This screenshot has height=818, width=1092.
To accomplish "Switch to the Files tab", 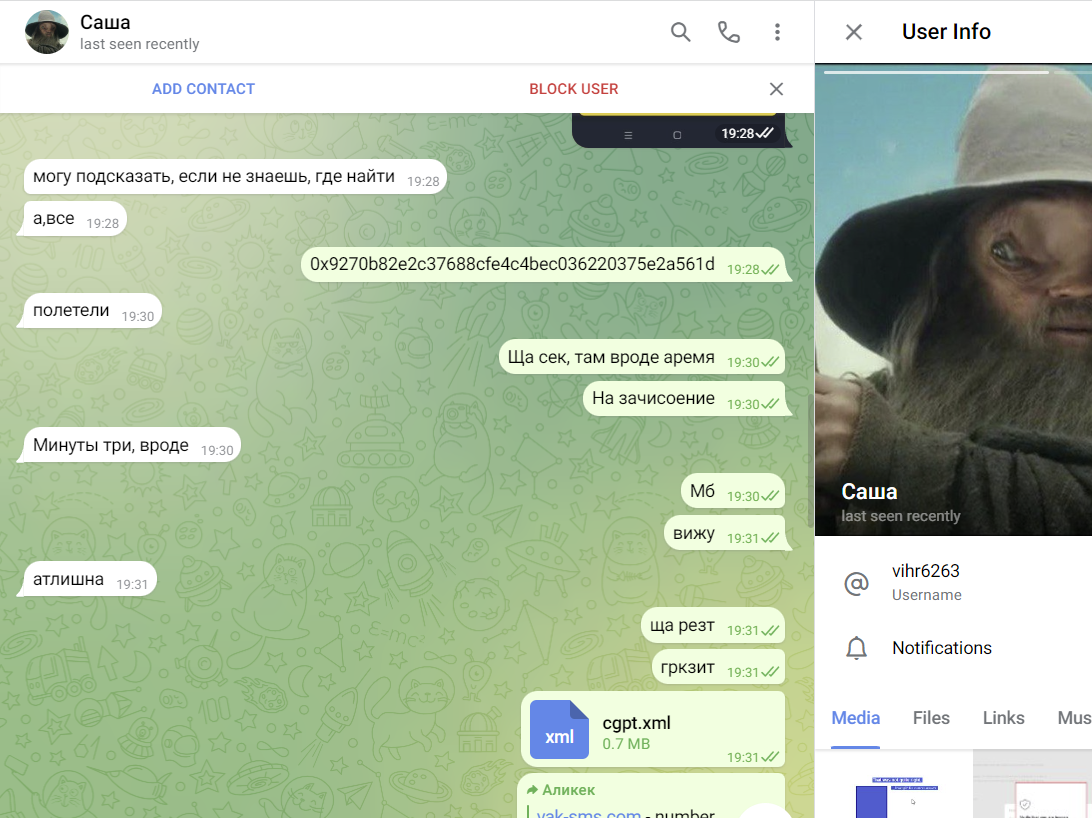I will click(930, 718).
